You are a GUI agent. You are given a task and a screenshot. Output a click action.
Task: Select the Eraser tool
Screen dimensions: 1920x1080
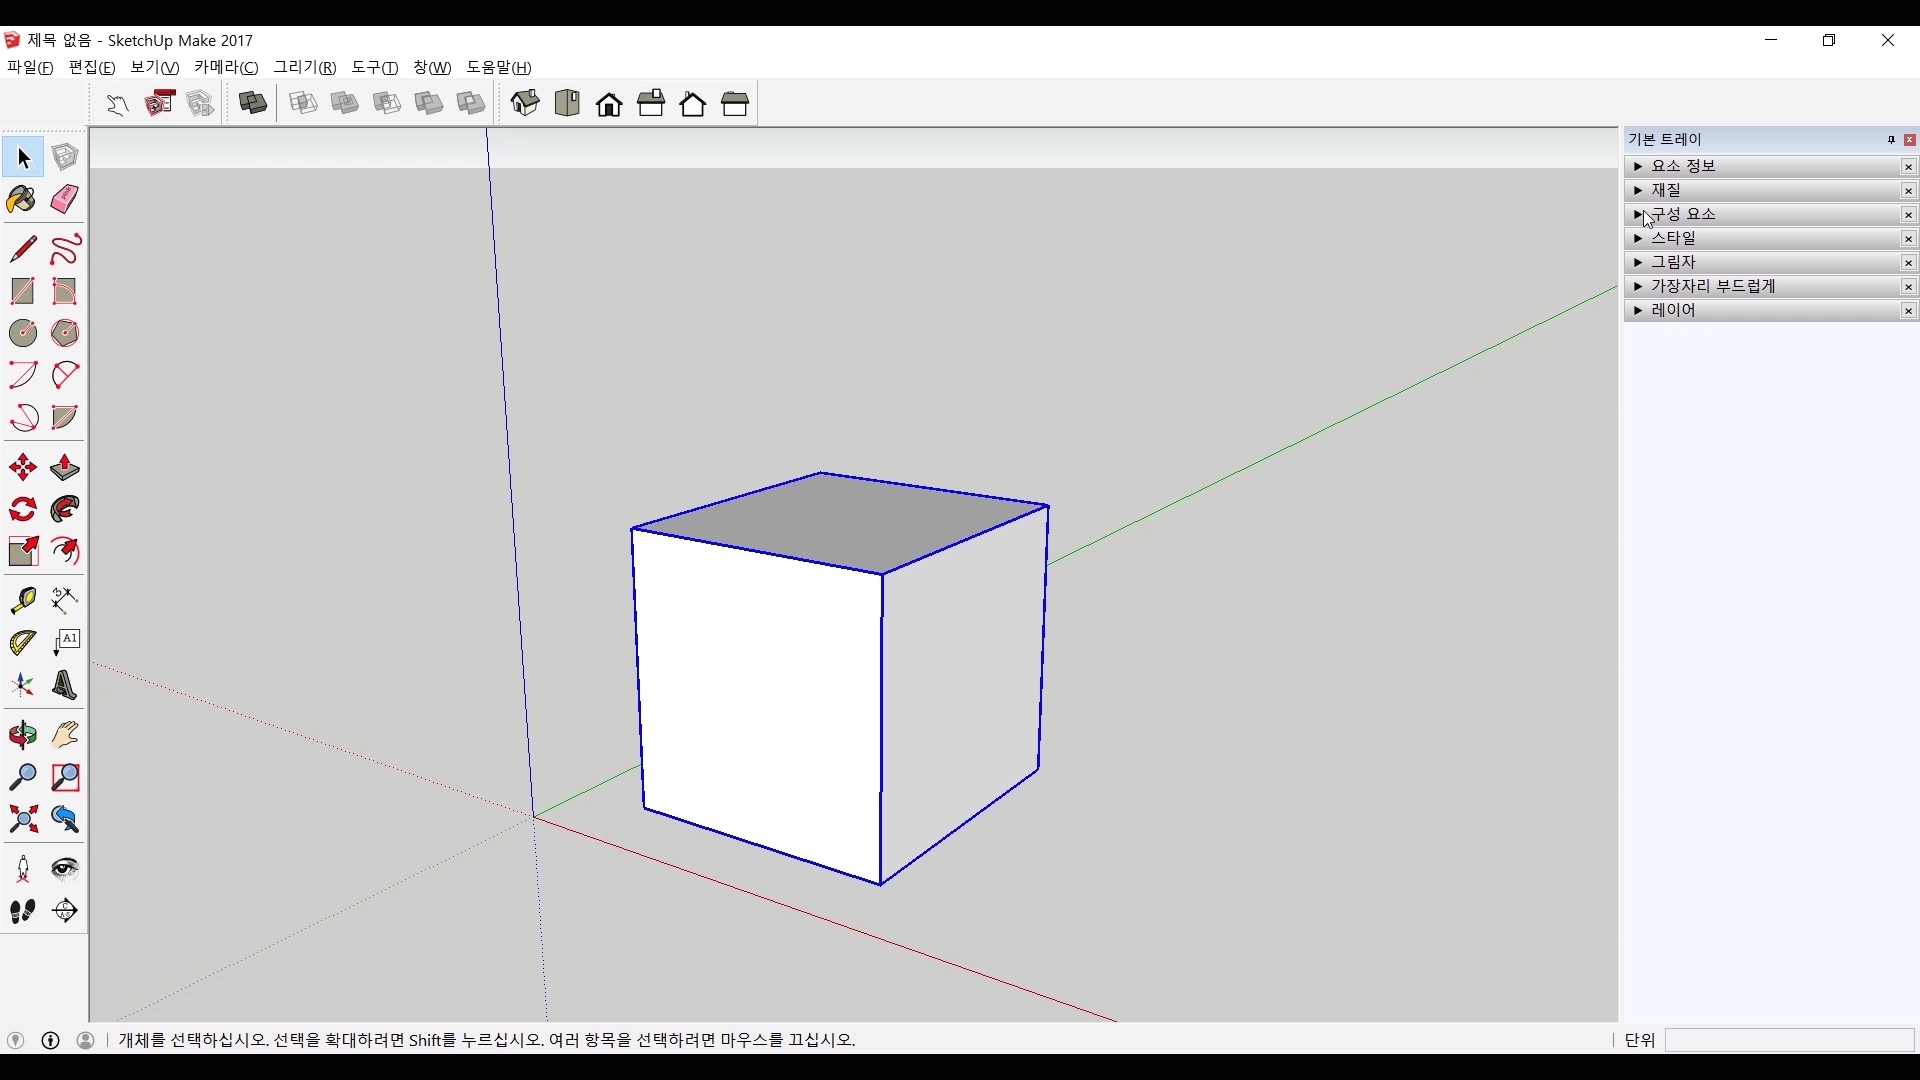[x=65, y=200]
